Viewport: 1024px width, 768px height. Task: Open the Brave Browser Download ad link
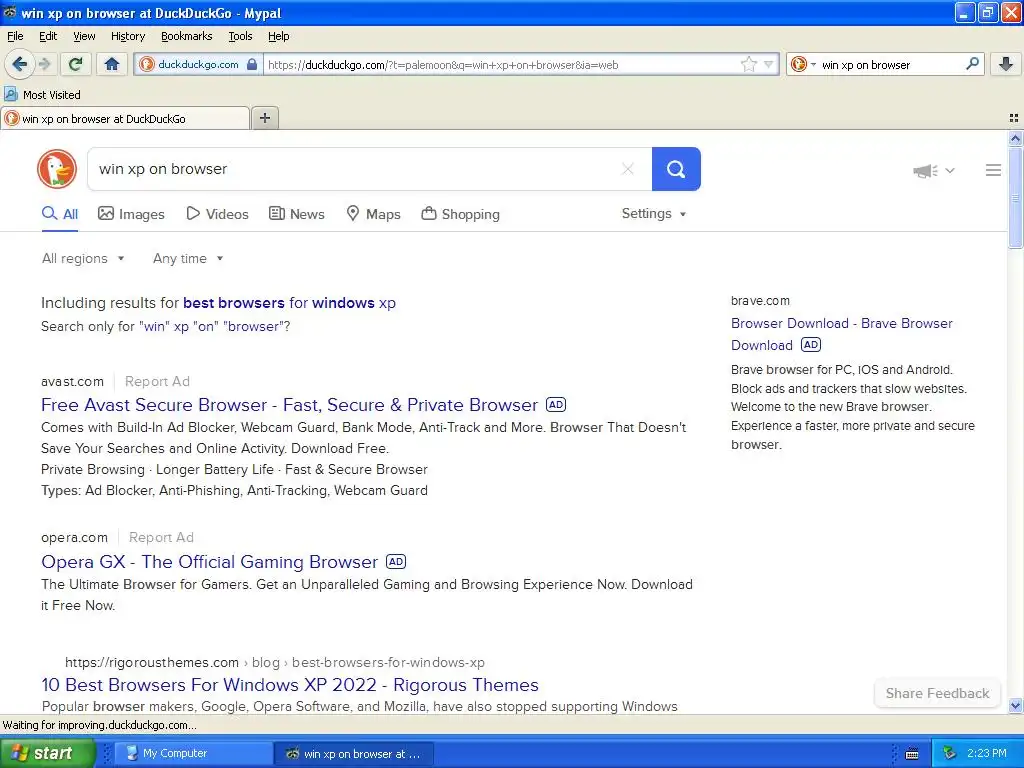[842, 334]
